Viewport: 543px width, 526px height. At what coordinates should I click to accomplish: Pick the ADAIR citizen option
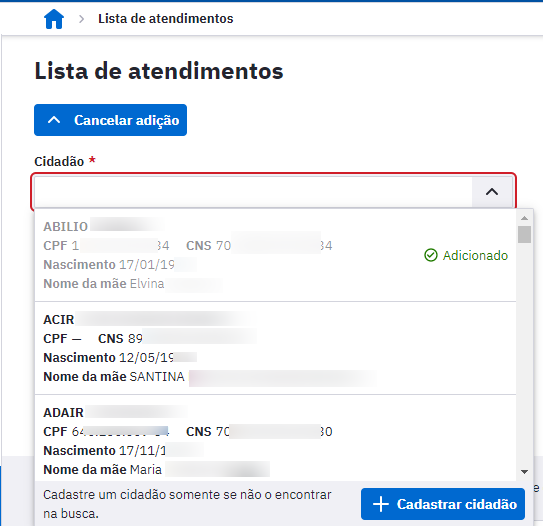[x=275, y=438]
